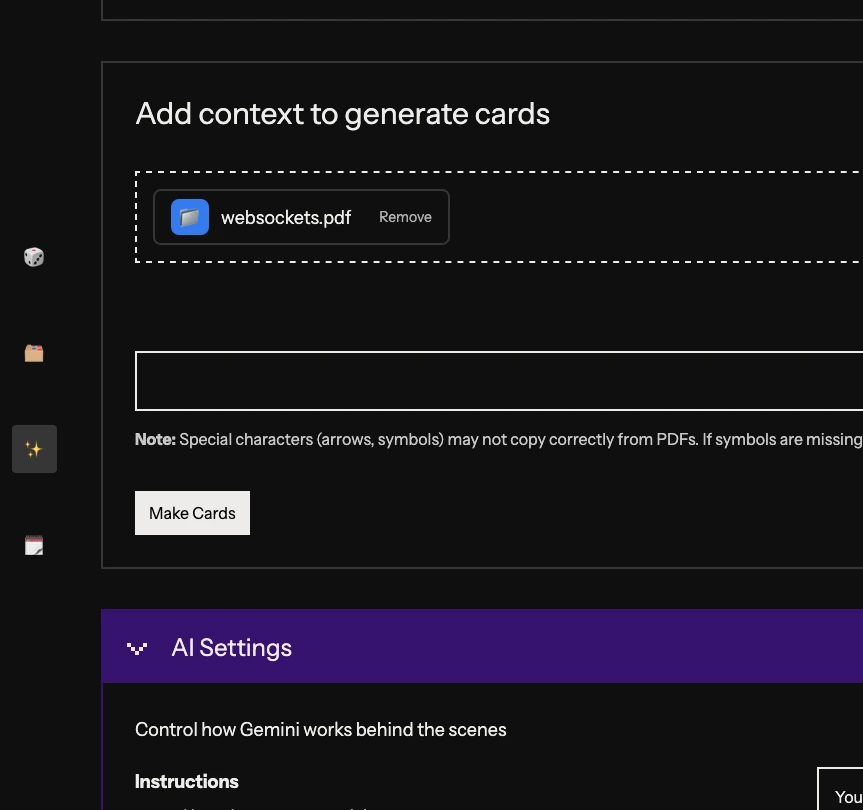This screenshot has height=810, width=863.
Task: Click the AI Settings header title
Action: 231,648
